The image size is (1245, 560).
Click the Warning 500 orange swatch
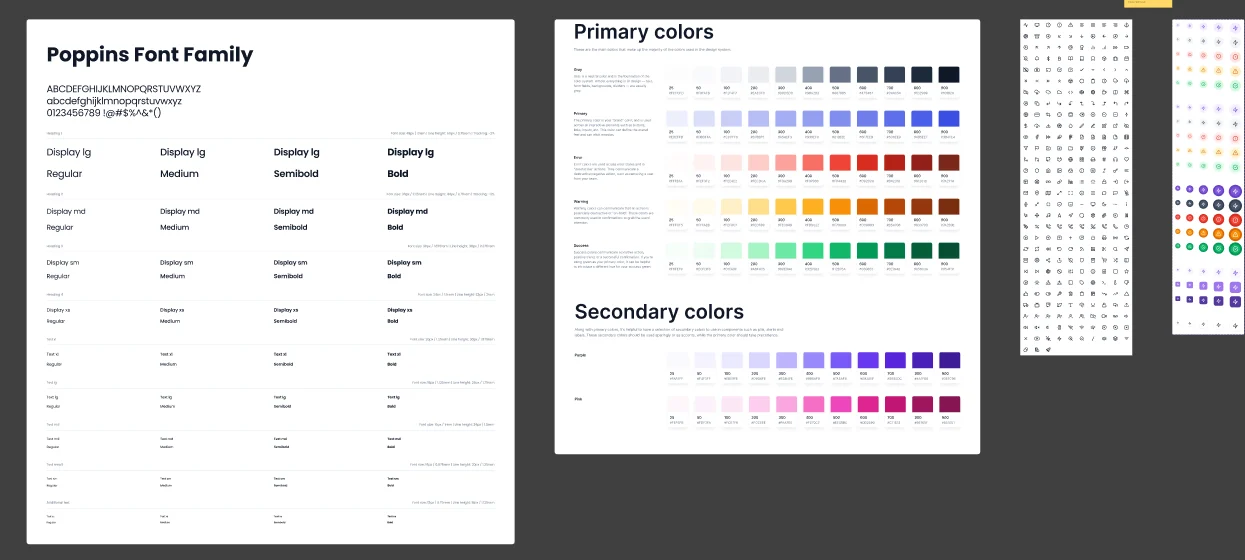click(840, 205)
